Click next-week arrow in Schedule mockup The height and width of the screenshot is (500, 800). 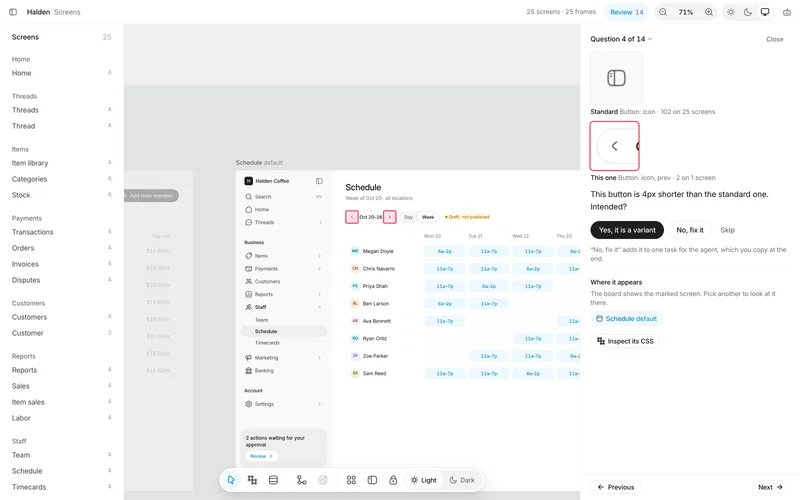tap(390, 217)
